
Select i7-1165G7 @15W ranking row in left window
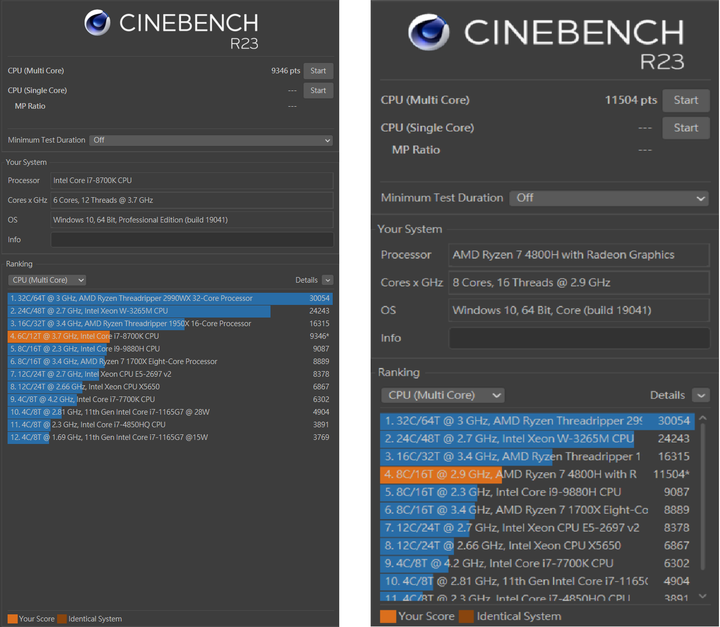tap(170, 437)
